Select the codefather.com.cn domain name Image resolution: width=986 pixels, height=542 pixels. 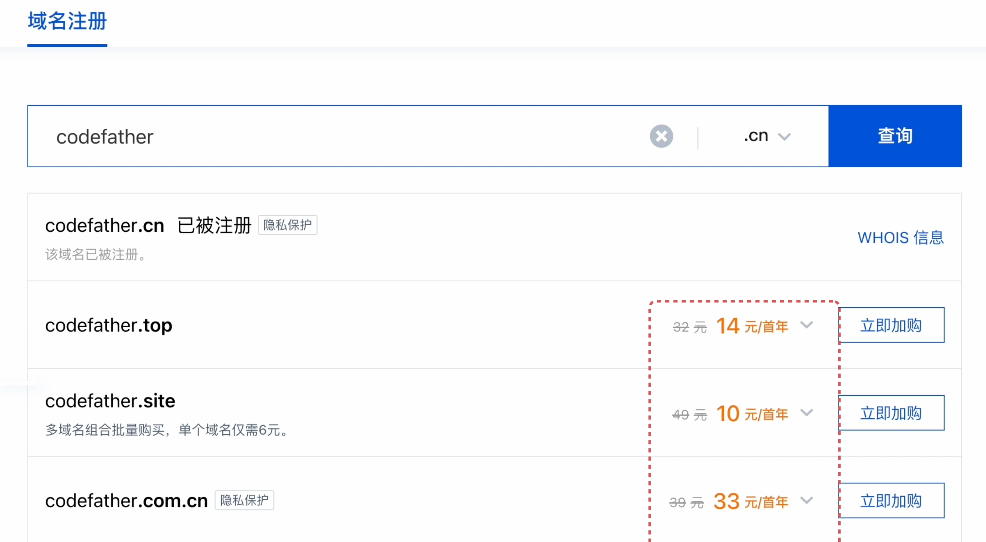pyautogui.click(x=126, y=500)
